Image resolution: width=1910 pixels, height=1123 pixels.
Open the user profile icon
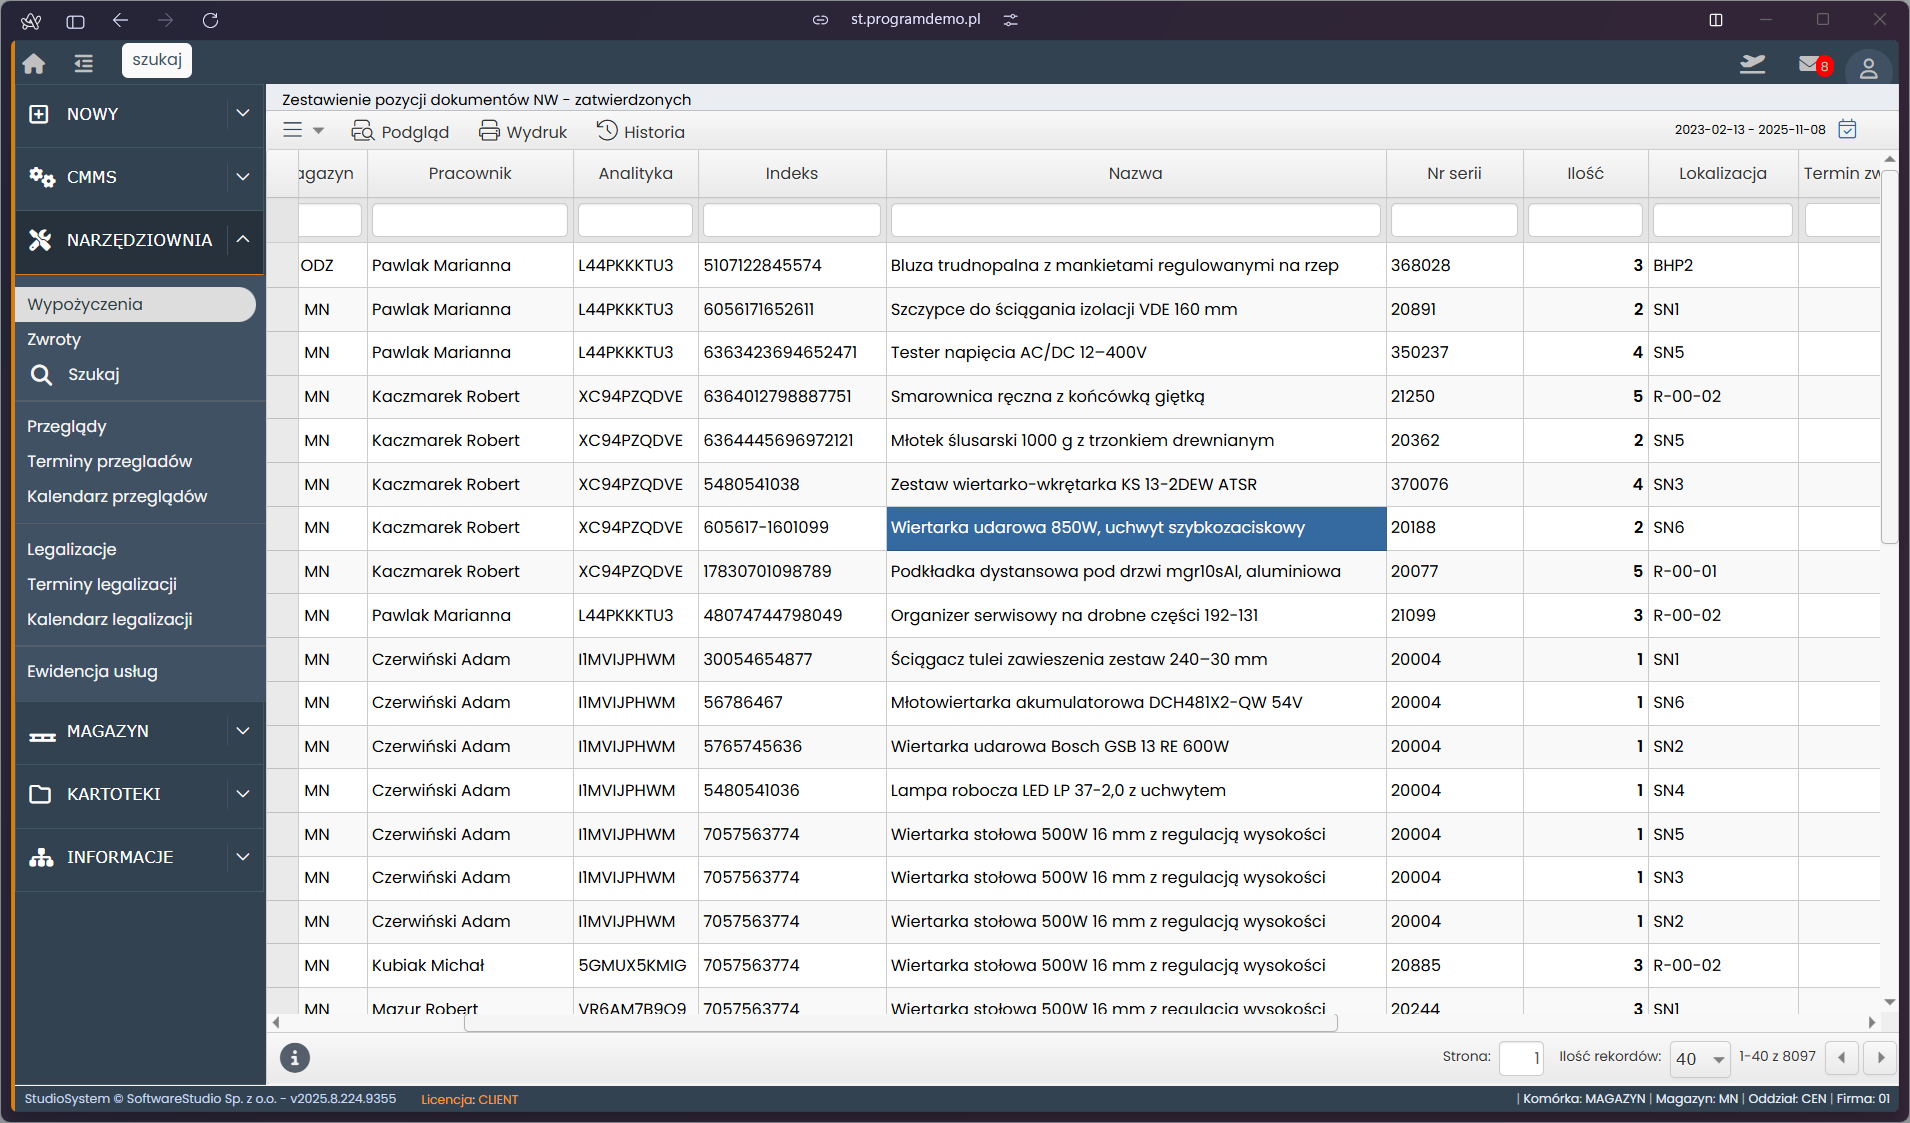coord(1868,68)
